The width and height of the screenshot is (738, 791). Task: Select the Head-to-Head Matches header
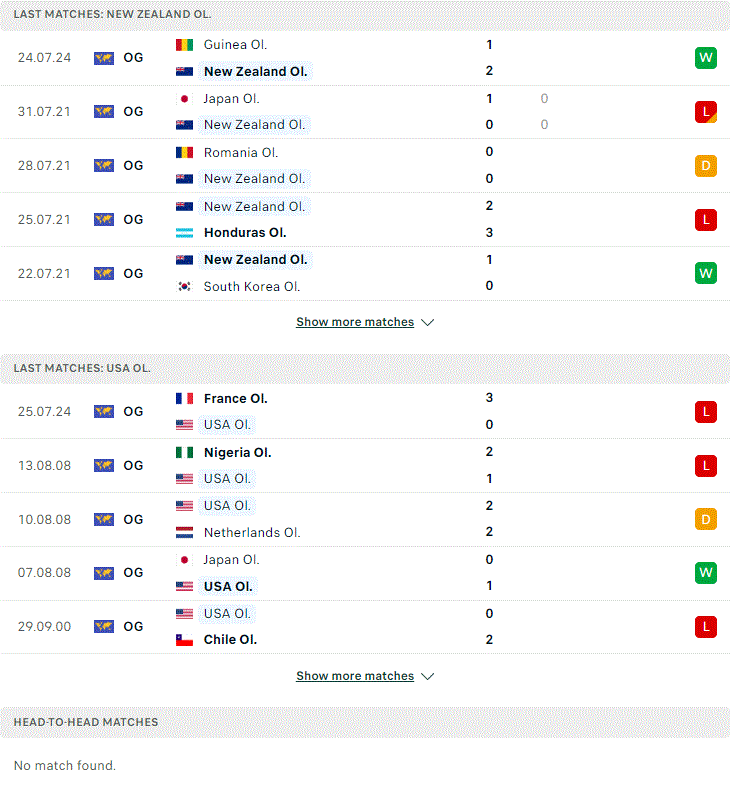coord(365,722)
